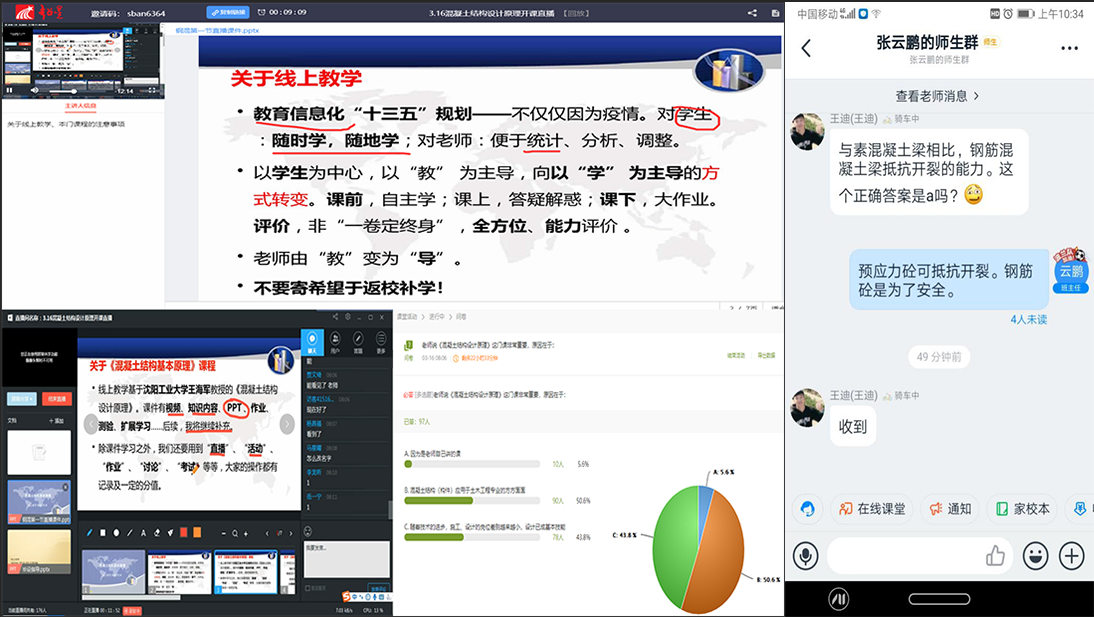The image size is (1094, 617).
Task: Open the emoji picker in chat bar
Action: (1035, 556)
